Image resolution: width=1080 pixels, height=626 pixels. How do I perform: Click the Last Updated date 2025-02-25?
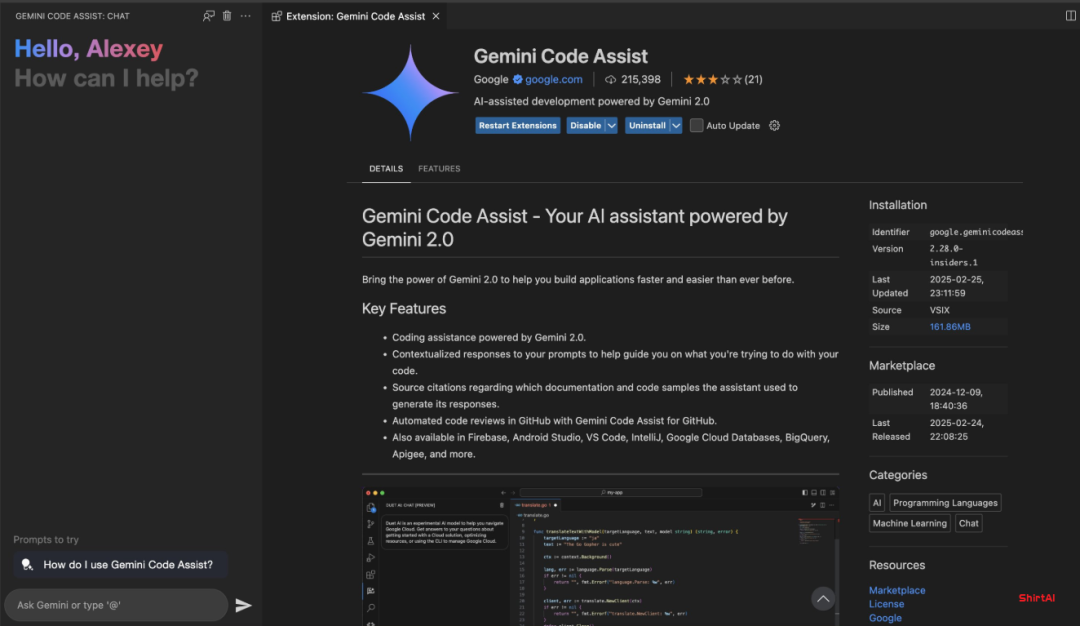tap(957, 286)
